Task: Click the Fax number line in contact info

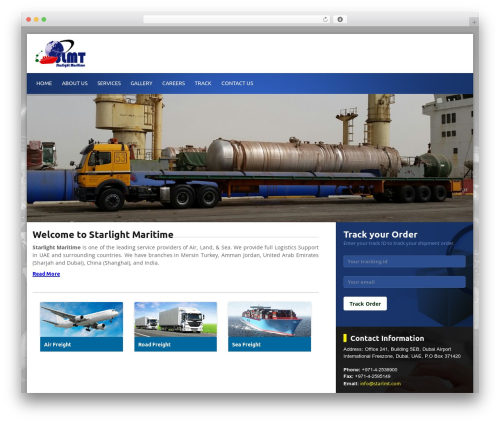Action: (x=367, y=376)
